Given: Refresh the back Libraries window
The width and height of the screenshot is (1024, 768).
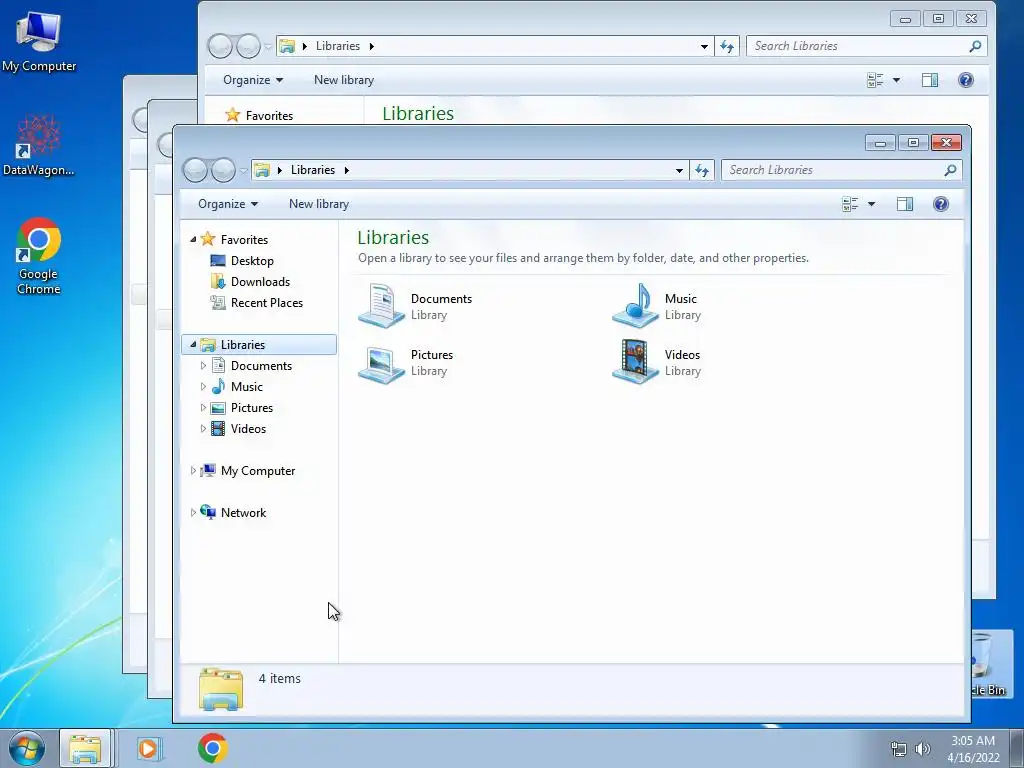Looking at the screenshot, I should pyautogui.click(x=727, y=46).
